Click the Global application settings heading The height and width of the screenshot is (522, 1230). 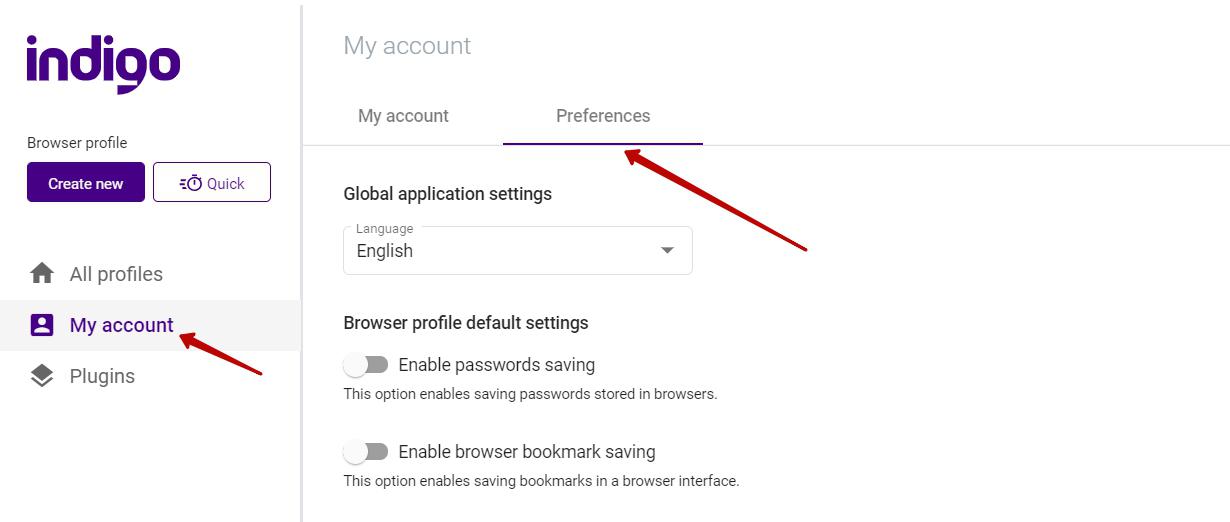click(x=447, y=194)
